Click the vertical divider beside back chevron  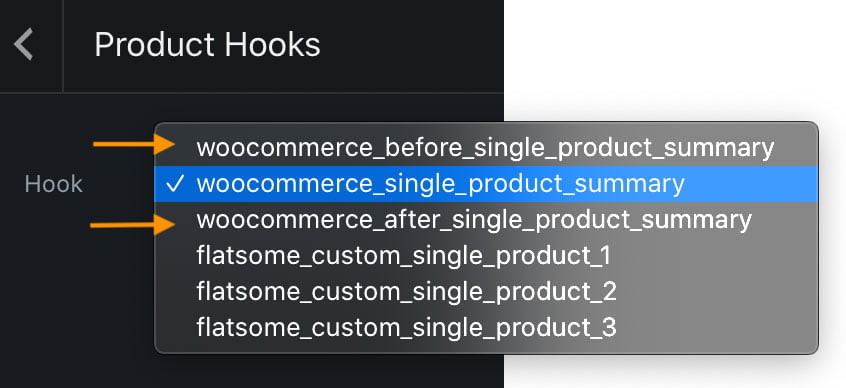click(x=63, y=46)
